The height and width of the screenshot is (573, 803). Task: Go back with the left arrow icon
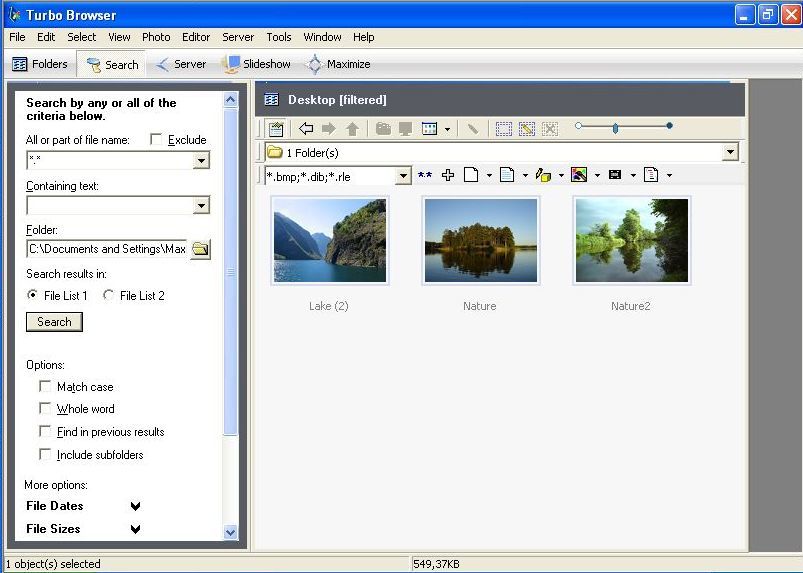(x=306, y=129)
